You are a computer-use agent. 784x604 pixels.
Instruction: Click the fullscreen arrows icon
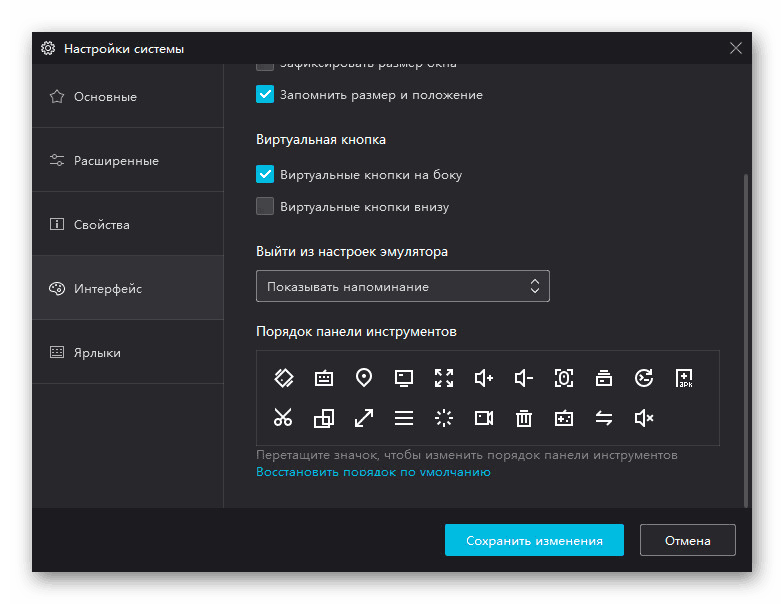coord(444,378)
